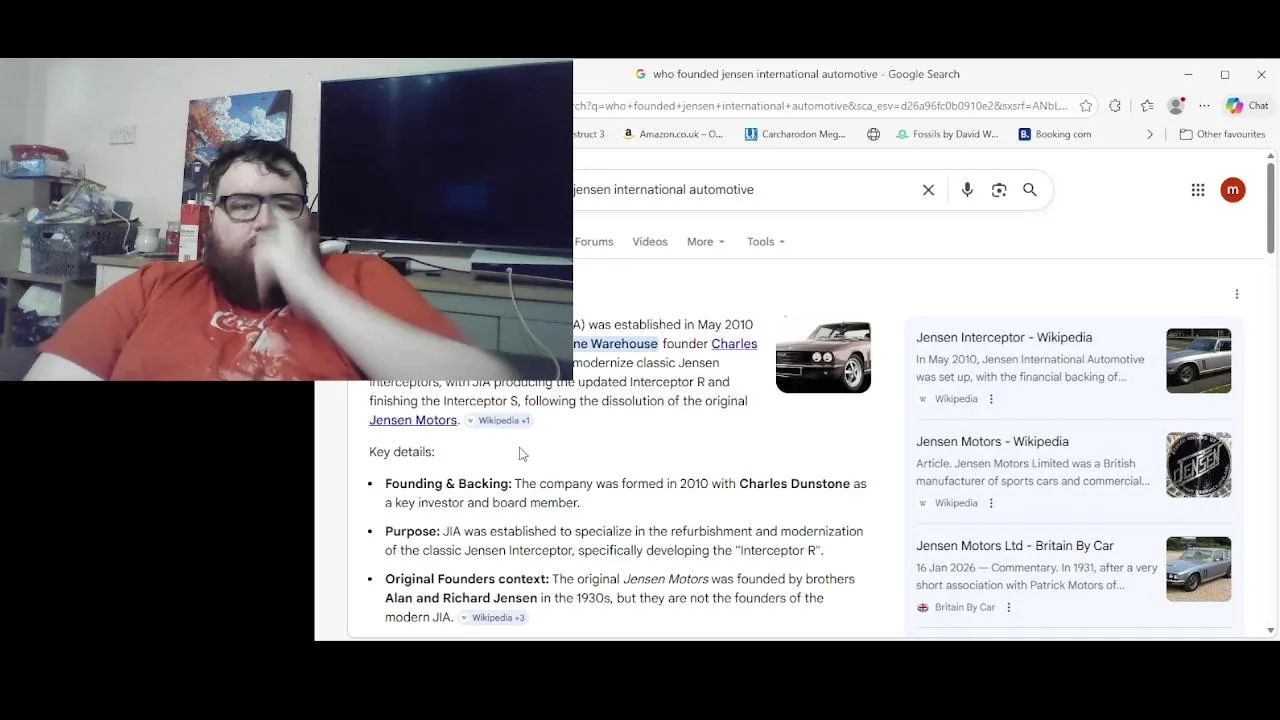
Task: Open the globe icon bookmark
Action: [874, 134]
